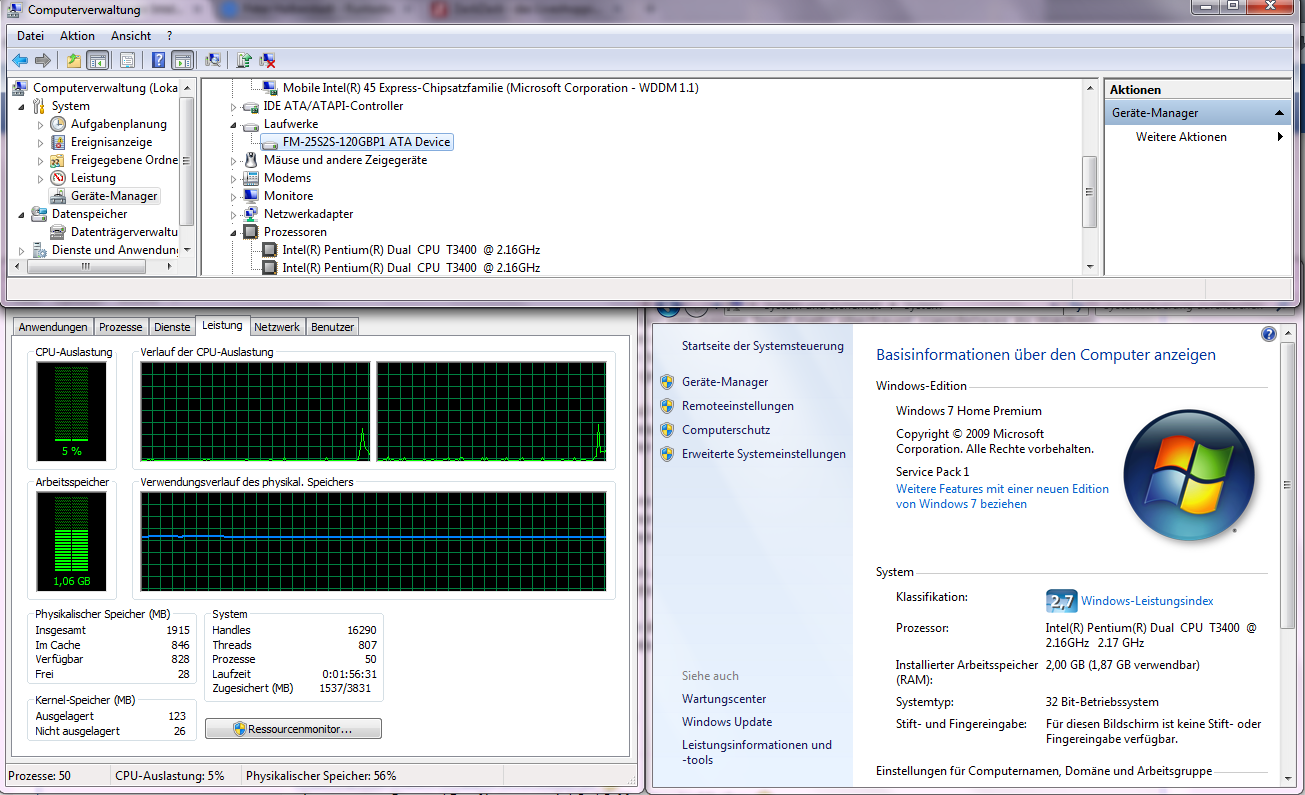Open Erweiterte Systemeinstellungen link
This screenshot has height=795, width=1305.
click(764, 454)
